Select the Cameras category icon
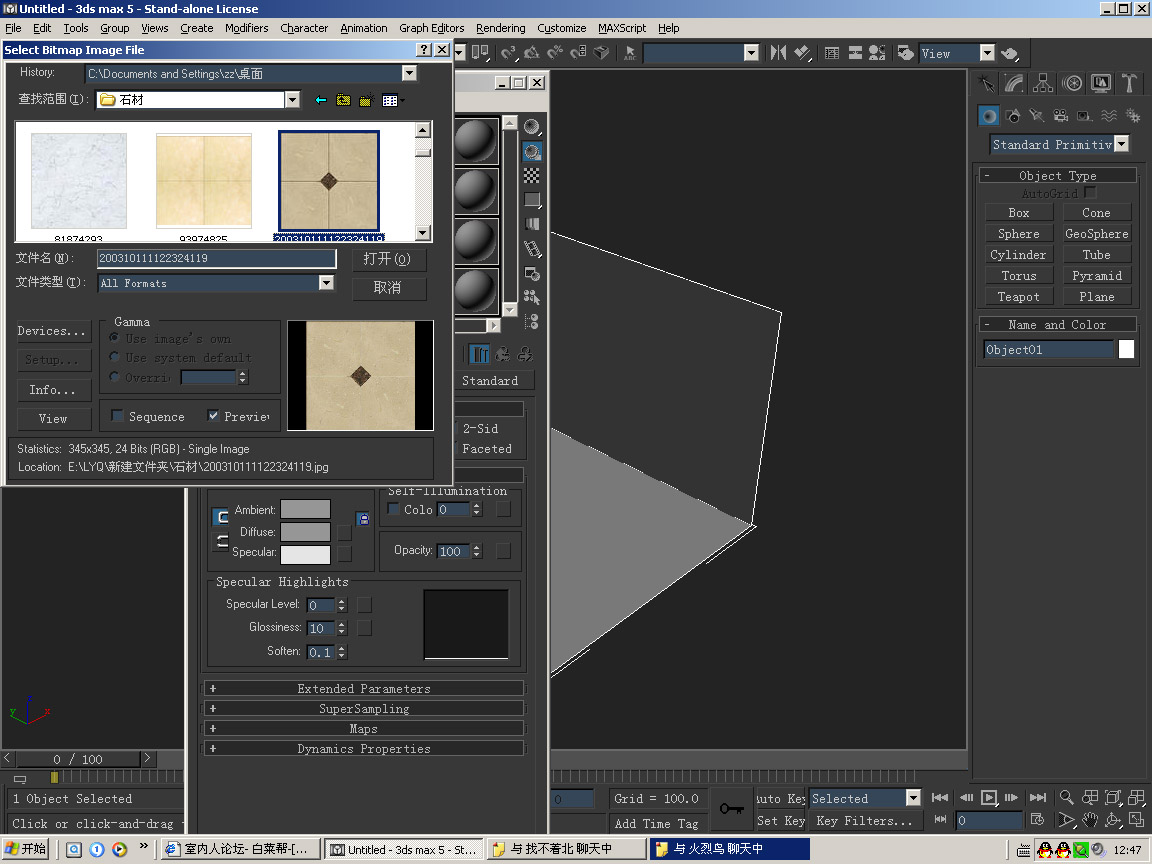Viewport: 1152px width, 864px height. (x=1061, y=116)
